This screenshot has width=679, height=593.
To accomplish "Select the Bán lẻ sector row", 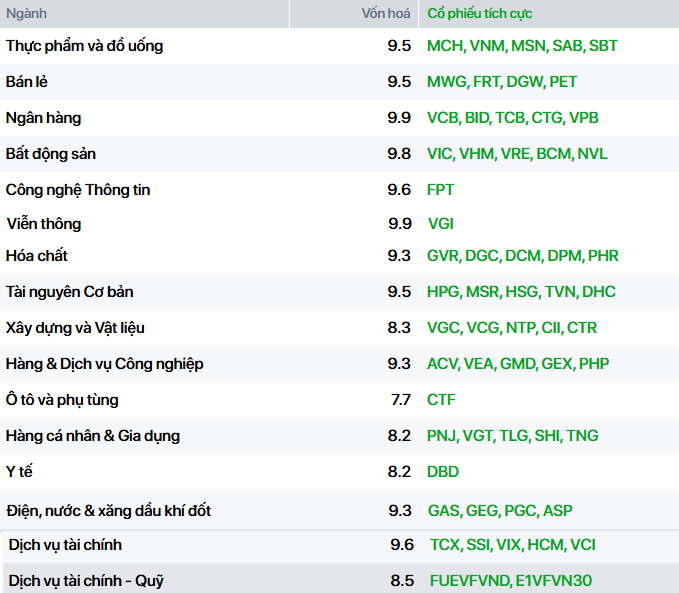I will point(340,82).
